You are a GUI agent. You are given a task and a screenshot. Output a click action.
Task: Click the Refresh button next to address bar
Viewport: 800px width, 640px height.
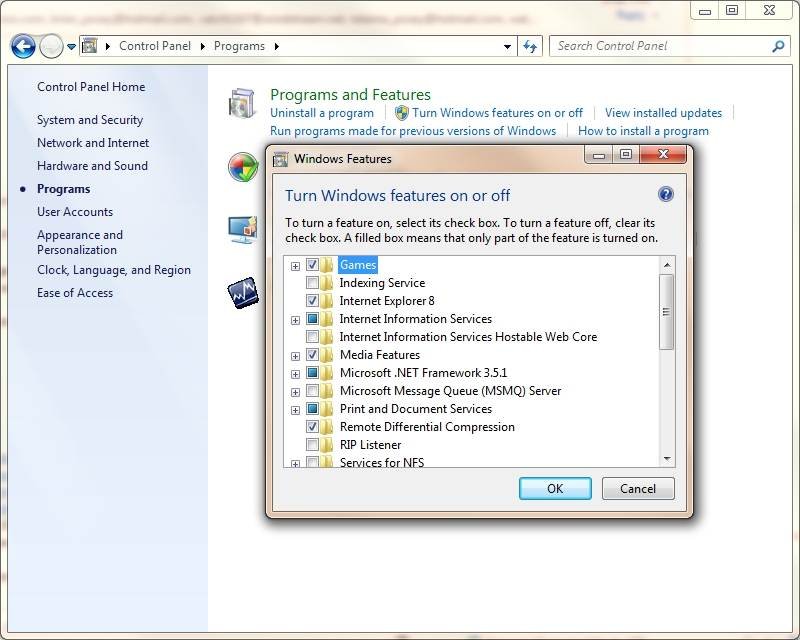pos(530,46)
